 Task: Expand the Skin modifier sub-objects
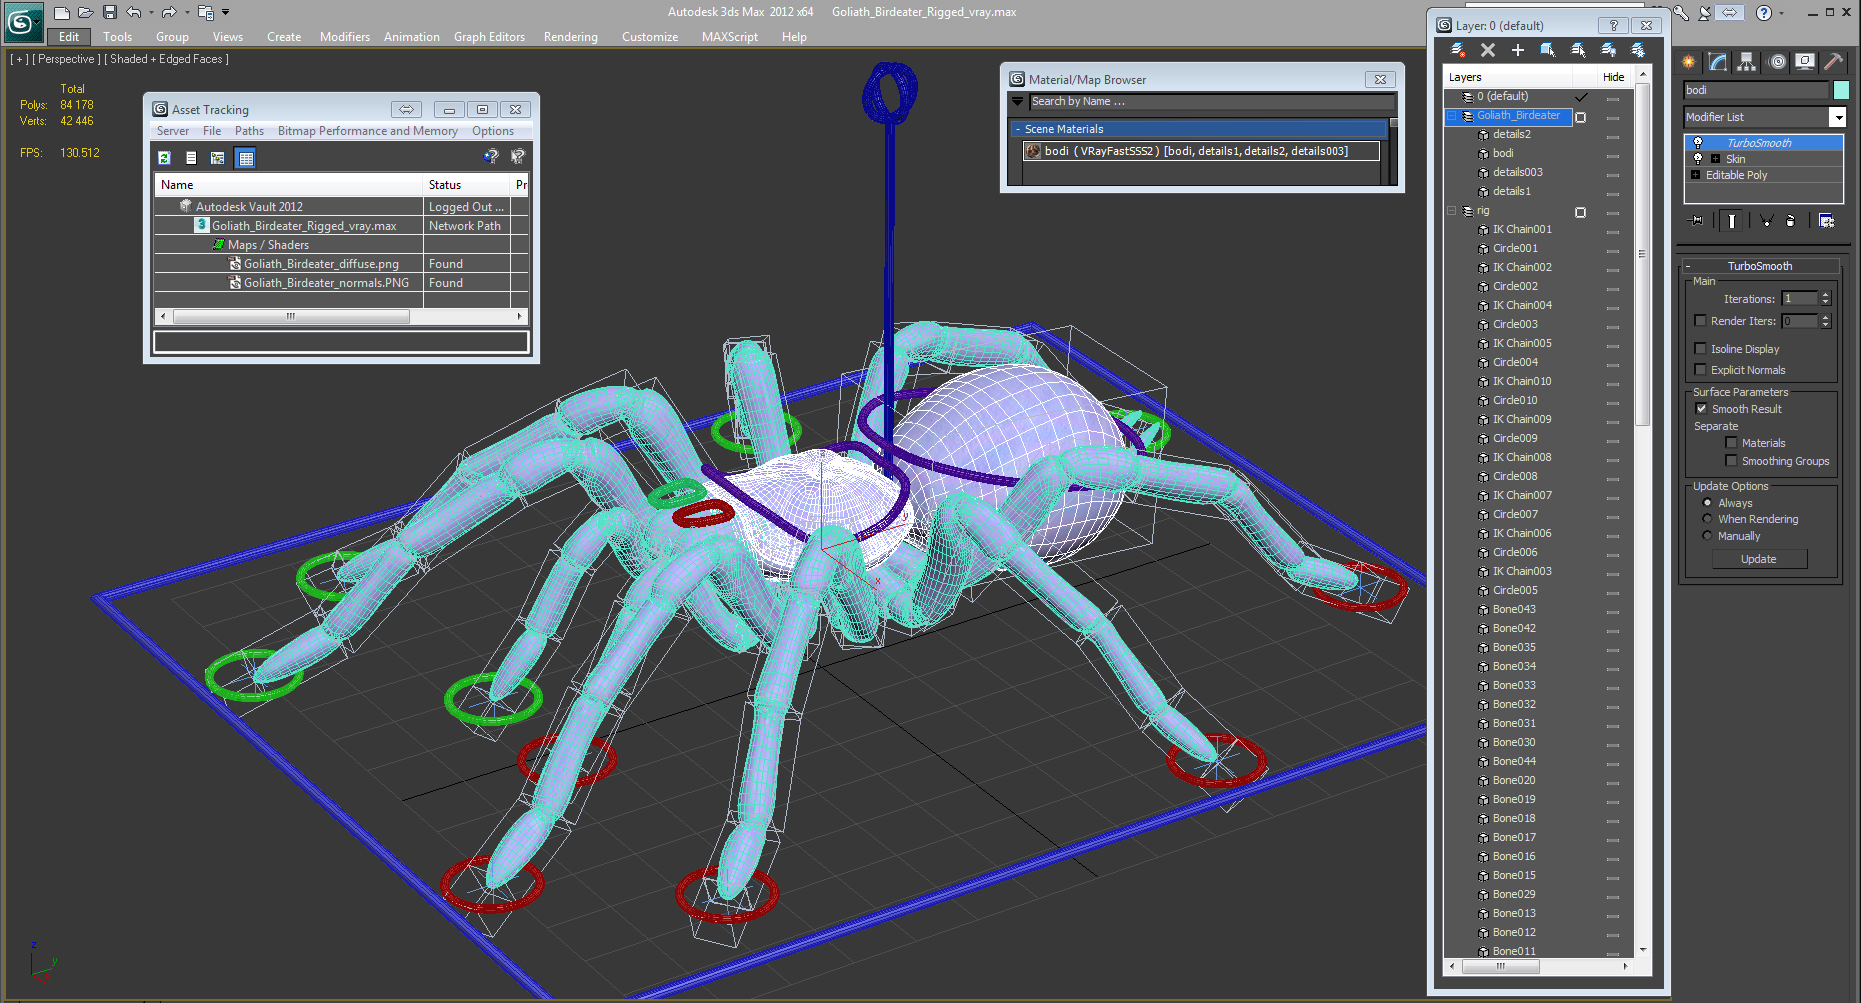coord(1715,159)
